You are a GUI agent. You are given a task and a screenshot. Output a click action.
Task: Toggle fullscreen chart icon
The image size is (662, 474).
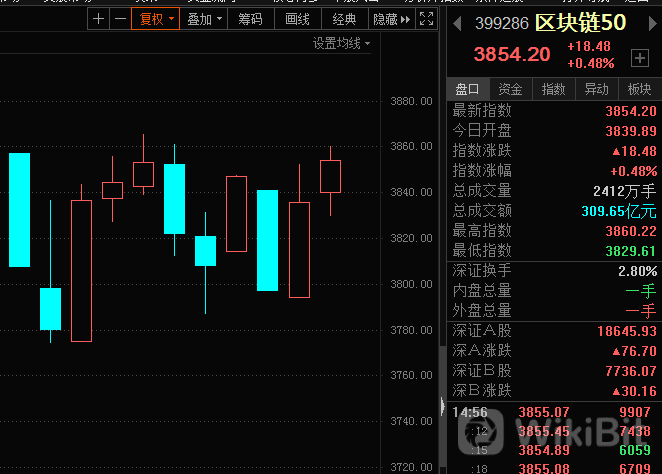click(426, 19)
